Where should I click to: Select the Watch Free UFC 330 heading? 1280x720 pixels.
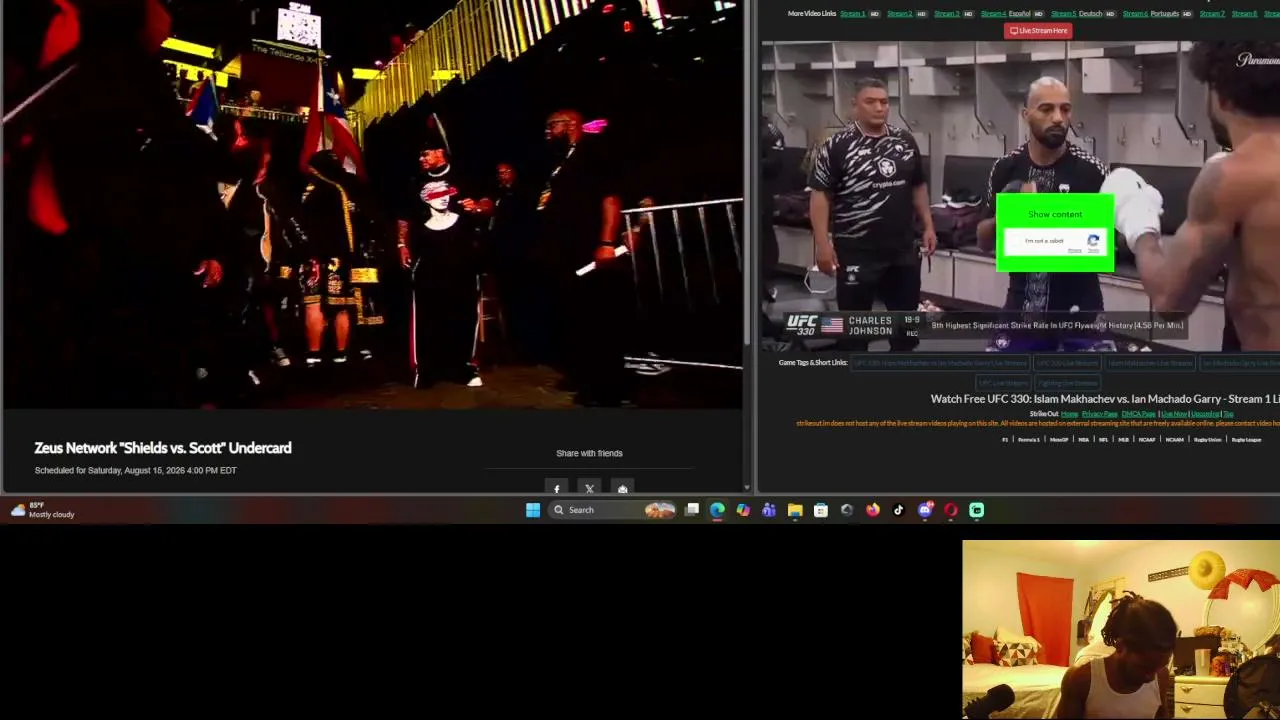click(x=1105, y=399)
